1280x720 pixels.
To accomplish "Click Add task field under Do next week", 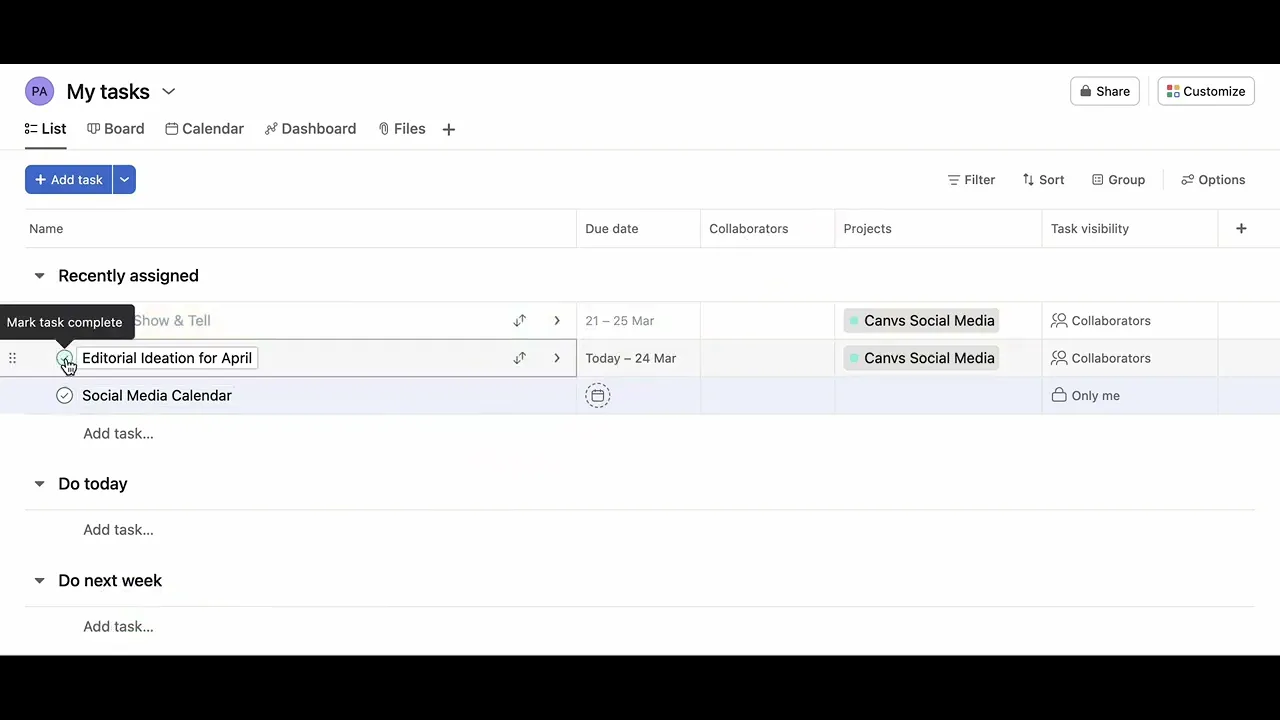I will 118,627.
